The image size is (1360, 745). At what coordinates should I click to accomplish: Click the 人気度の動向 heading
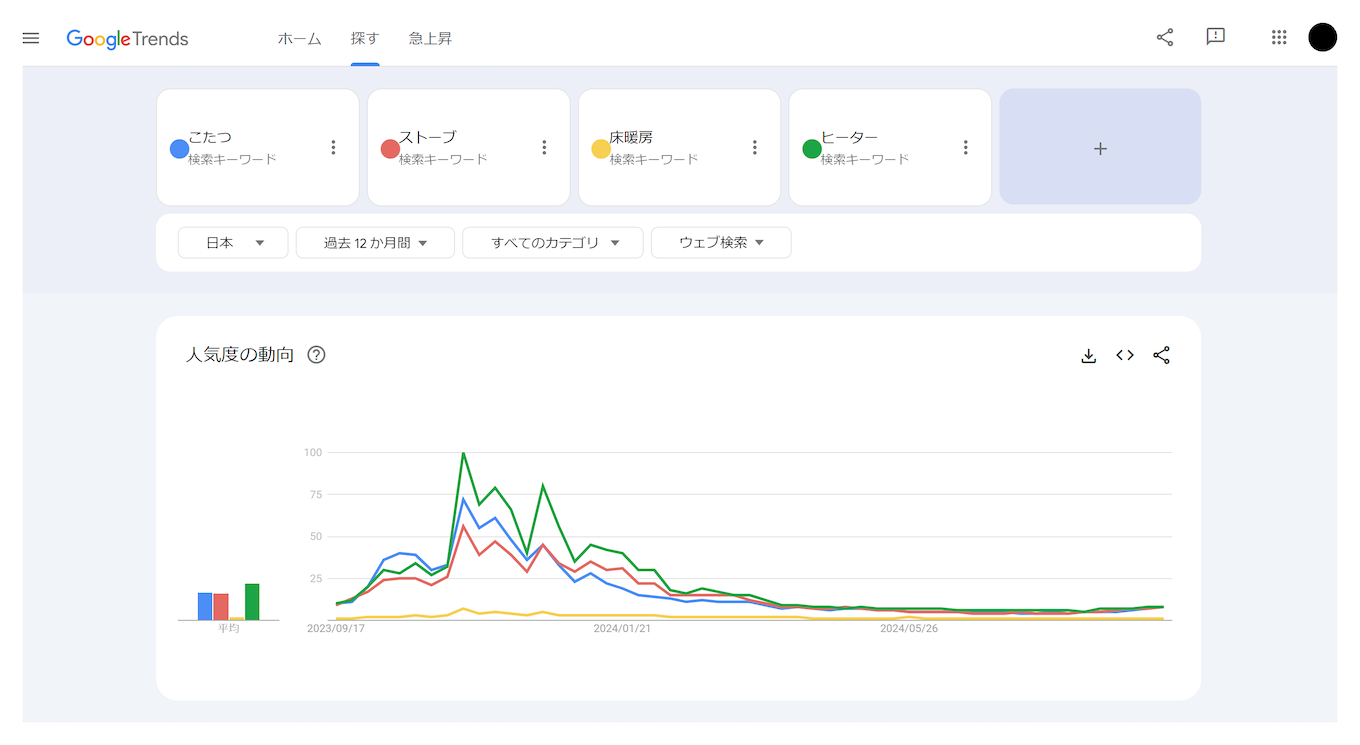[x=240, y=354]
